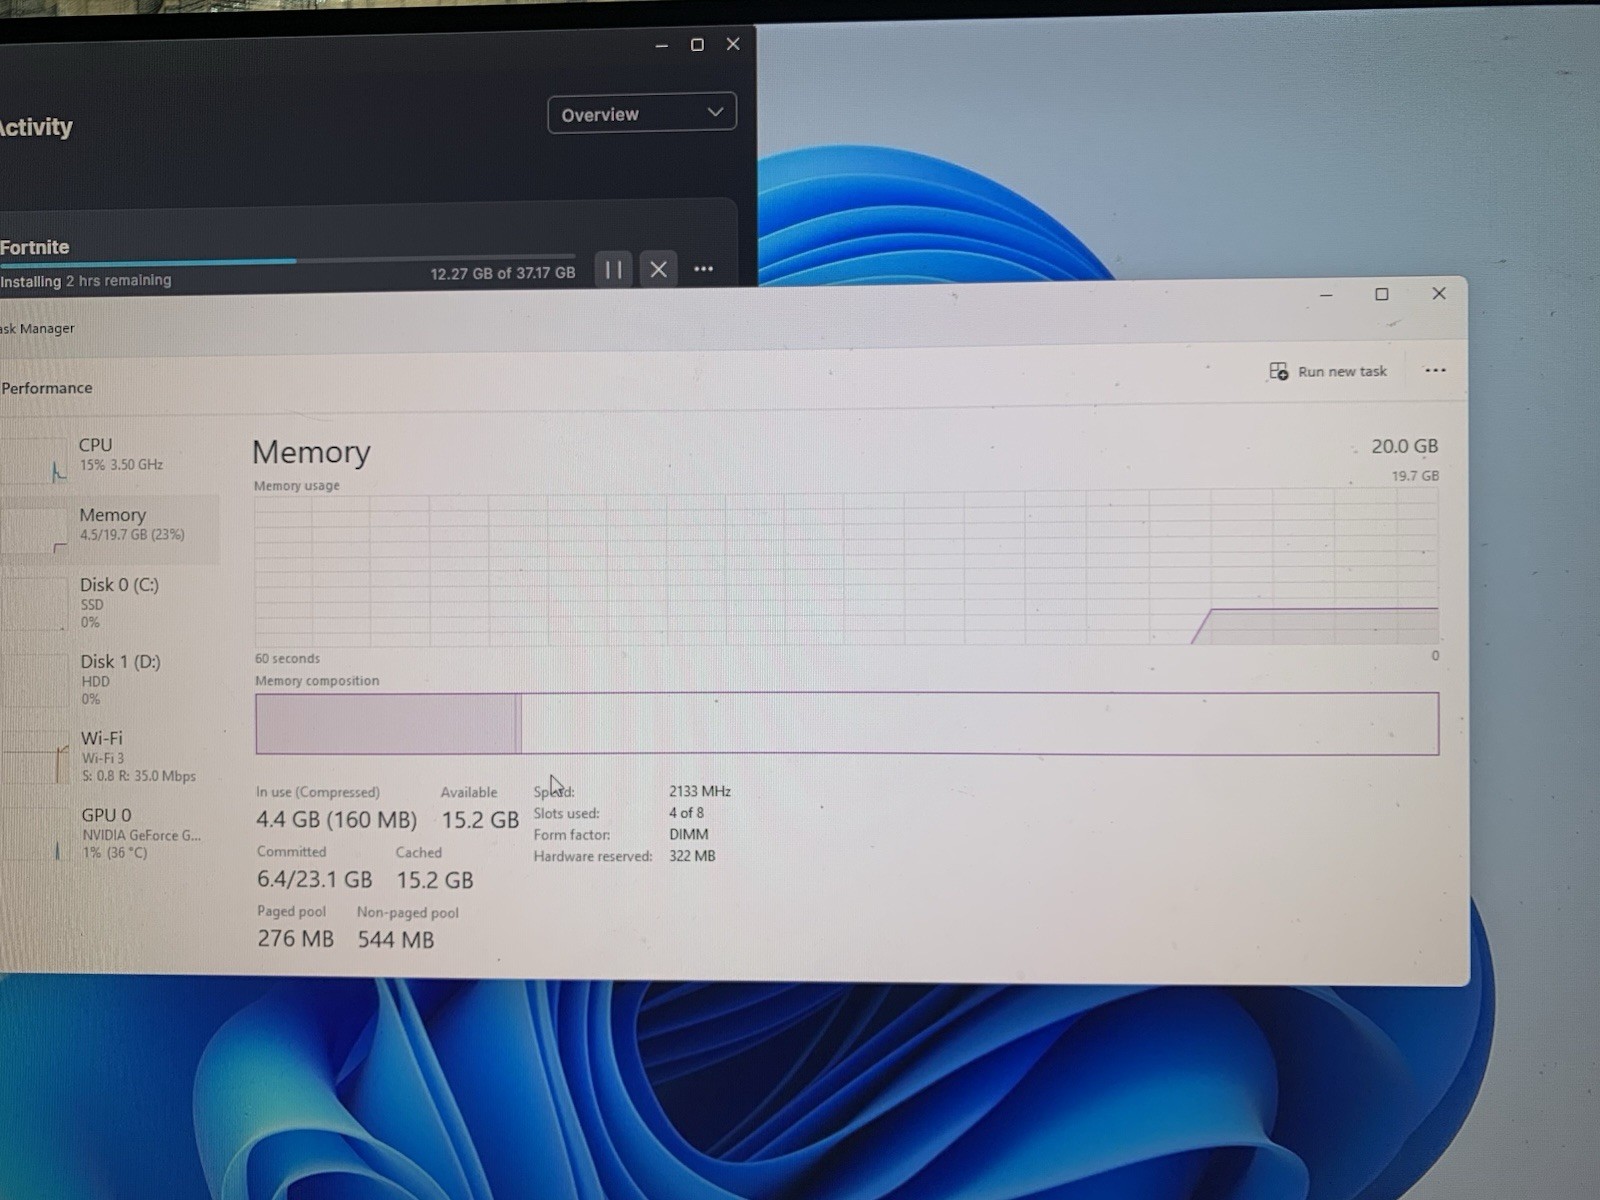Click the '544 MB' non-paged pool value
This screenshot has height=1200, width=1600.
(396, 940)
